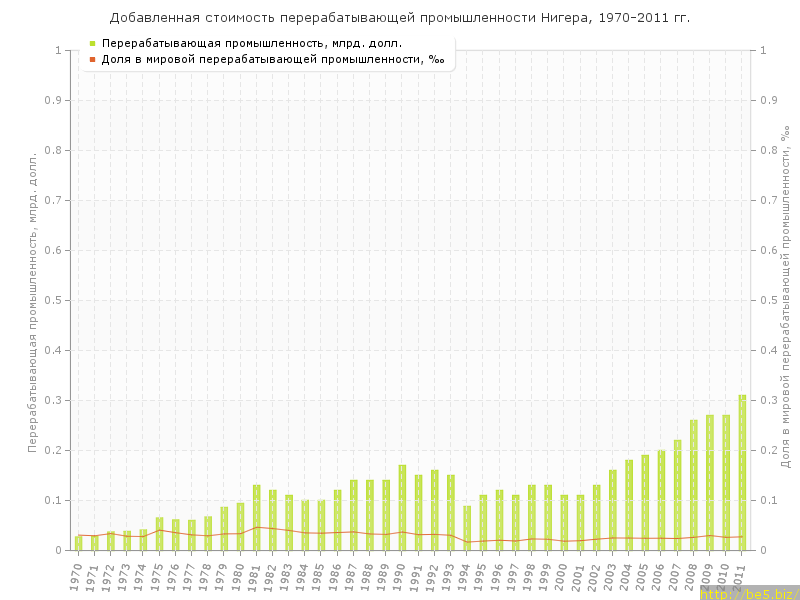Click the 1970 bar at chart start
Image resolution: width=800 pixels, height=600 pixels.
point(79,542)
